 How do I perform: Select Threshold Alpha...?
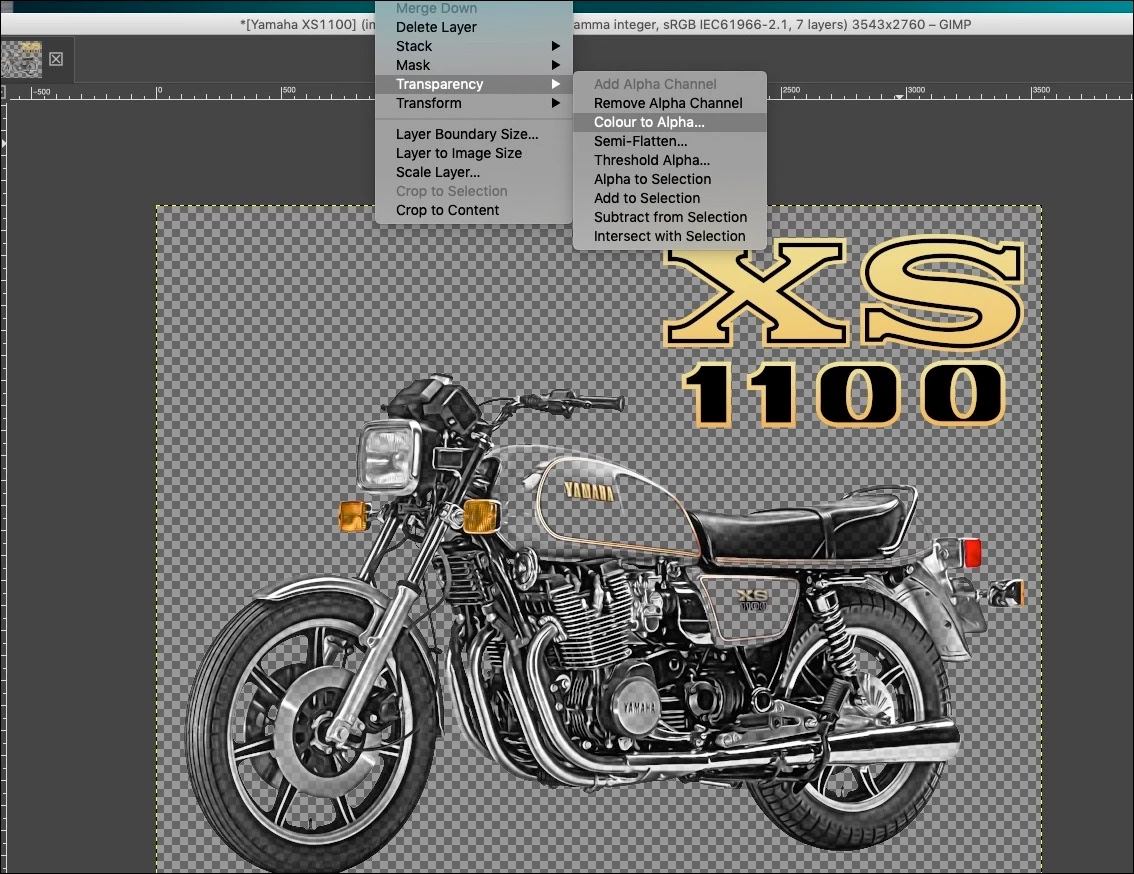coord(669,160)
